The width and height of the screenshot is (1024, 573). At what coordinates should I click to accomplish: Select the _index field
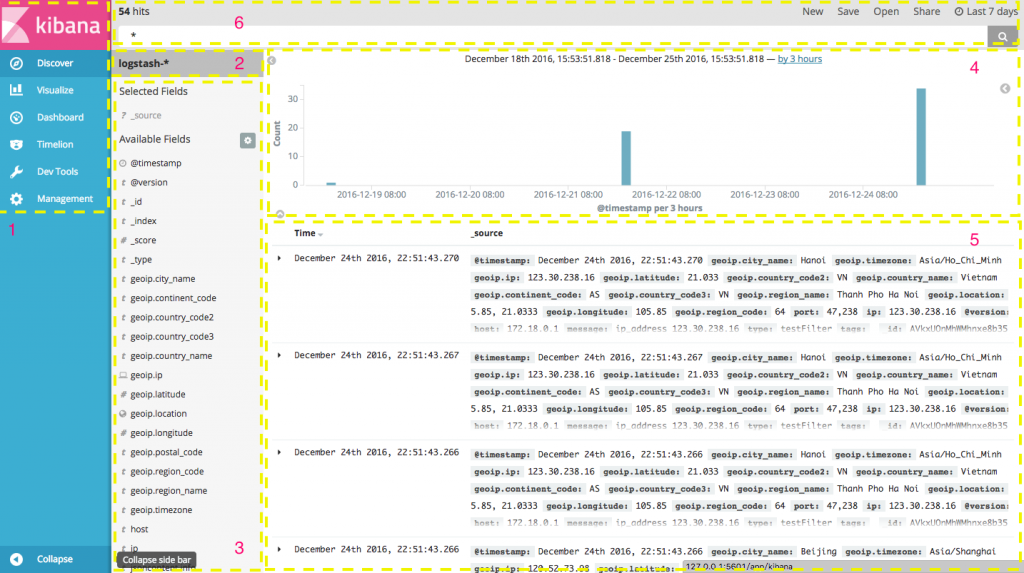143,221
